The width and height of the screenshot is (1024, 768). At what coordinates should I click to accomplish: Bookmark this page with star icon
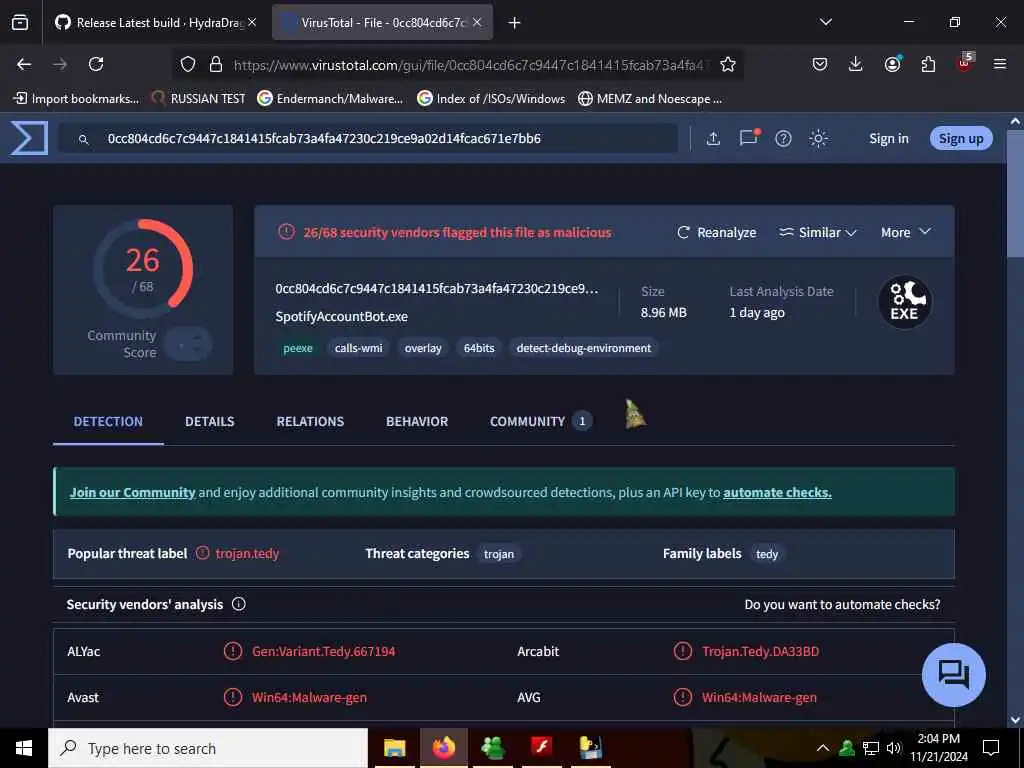click(728, 64)
